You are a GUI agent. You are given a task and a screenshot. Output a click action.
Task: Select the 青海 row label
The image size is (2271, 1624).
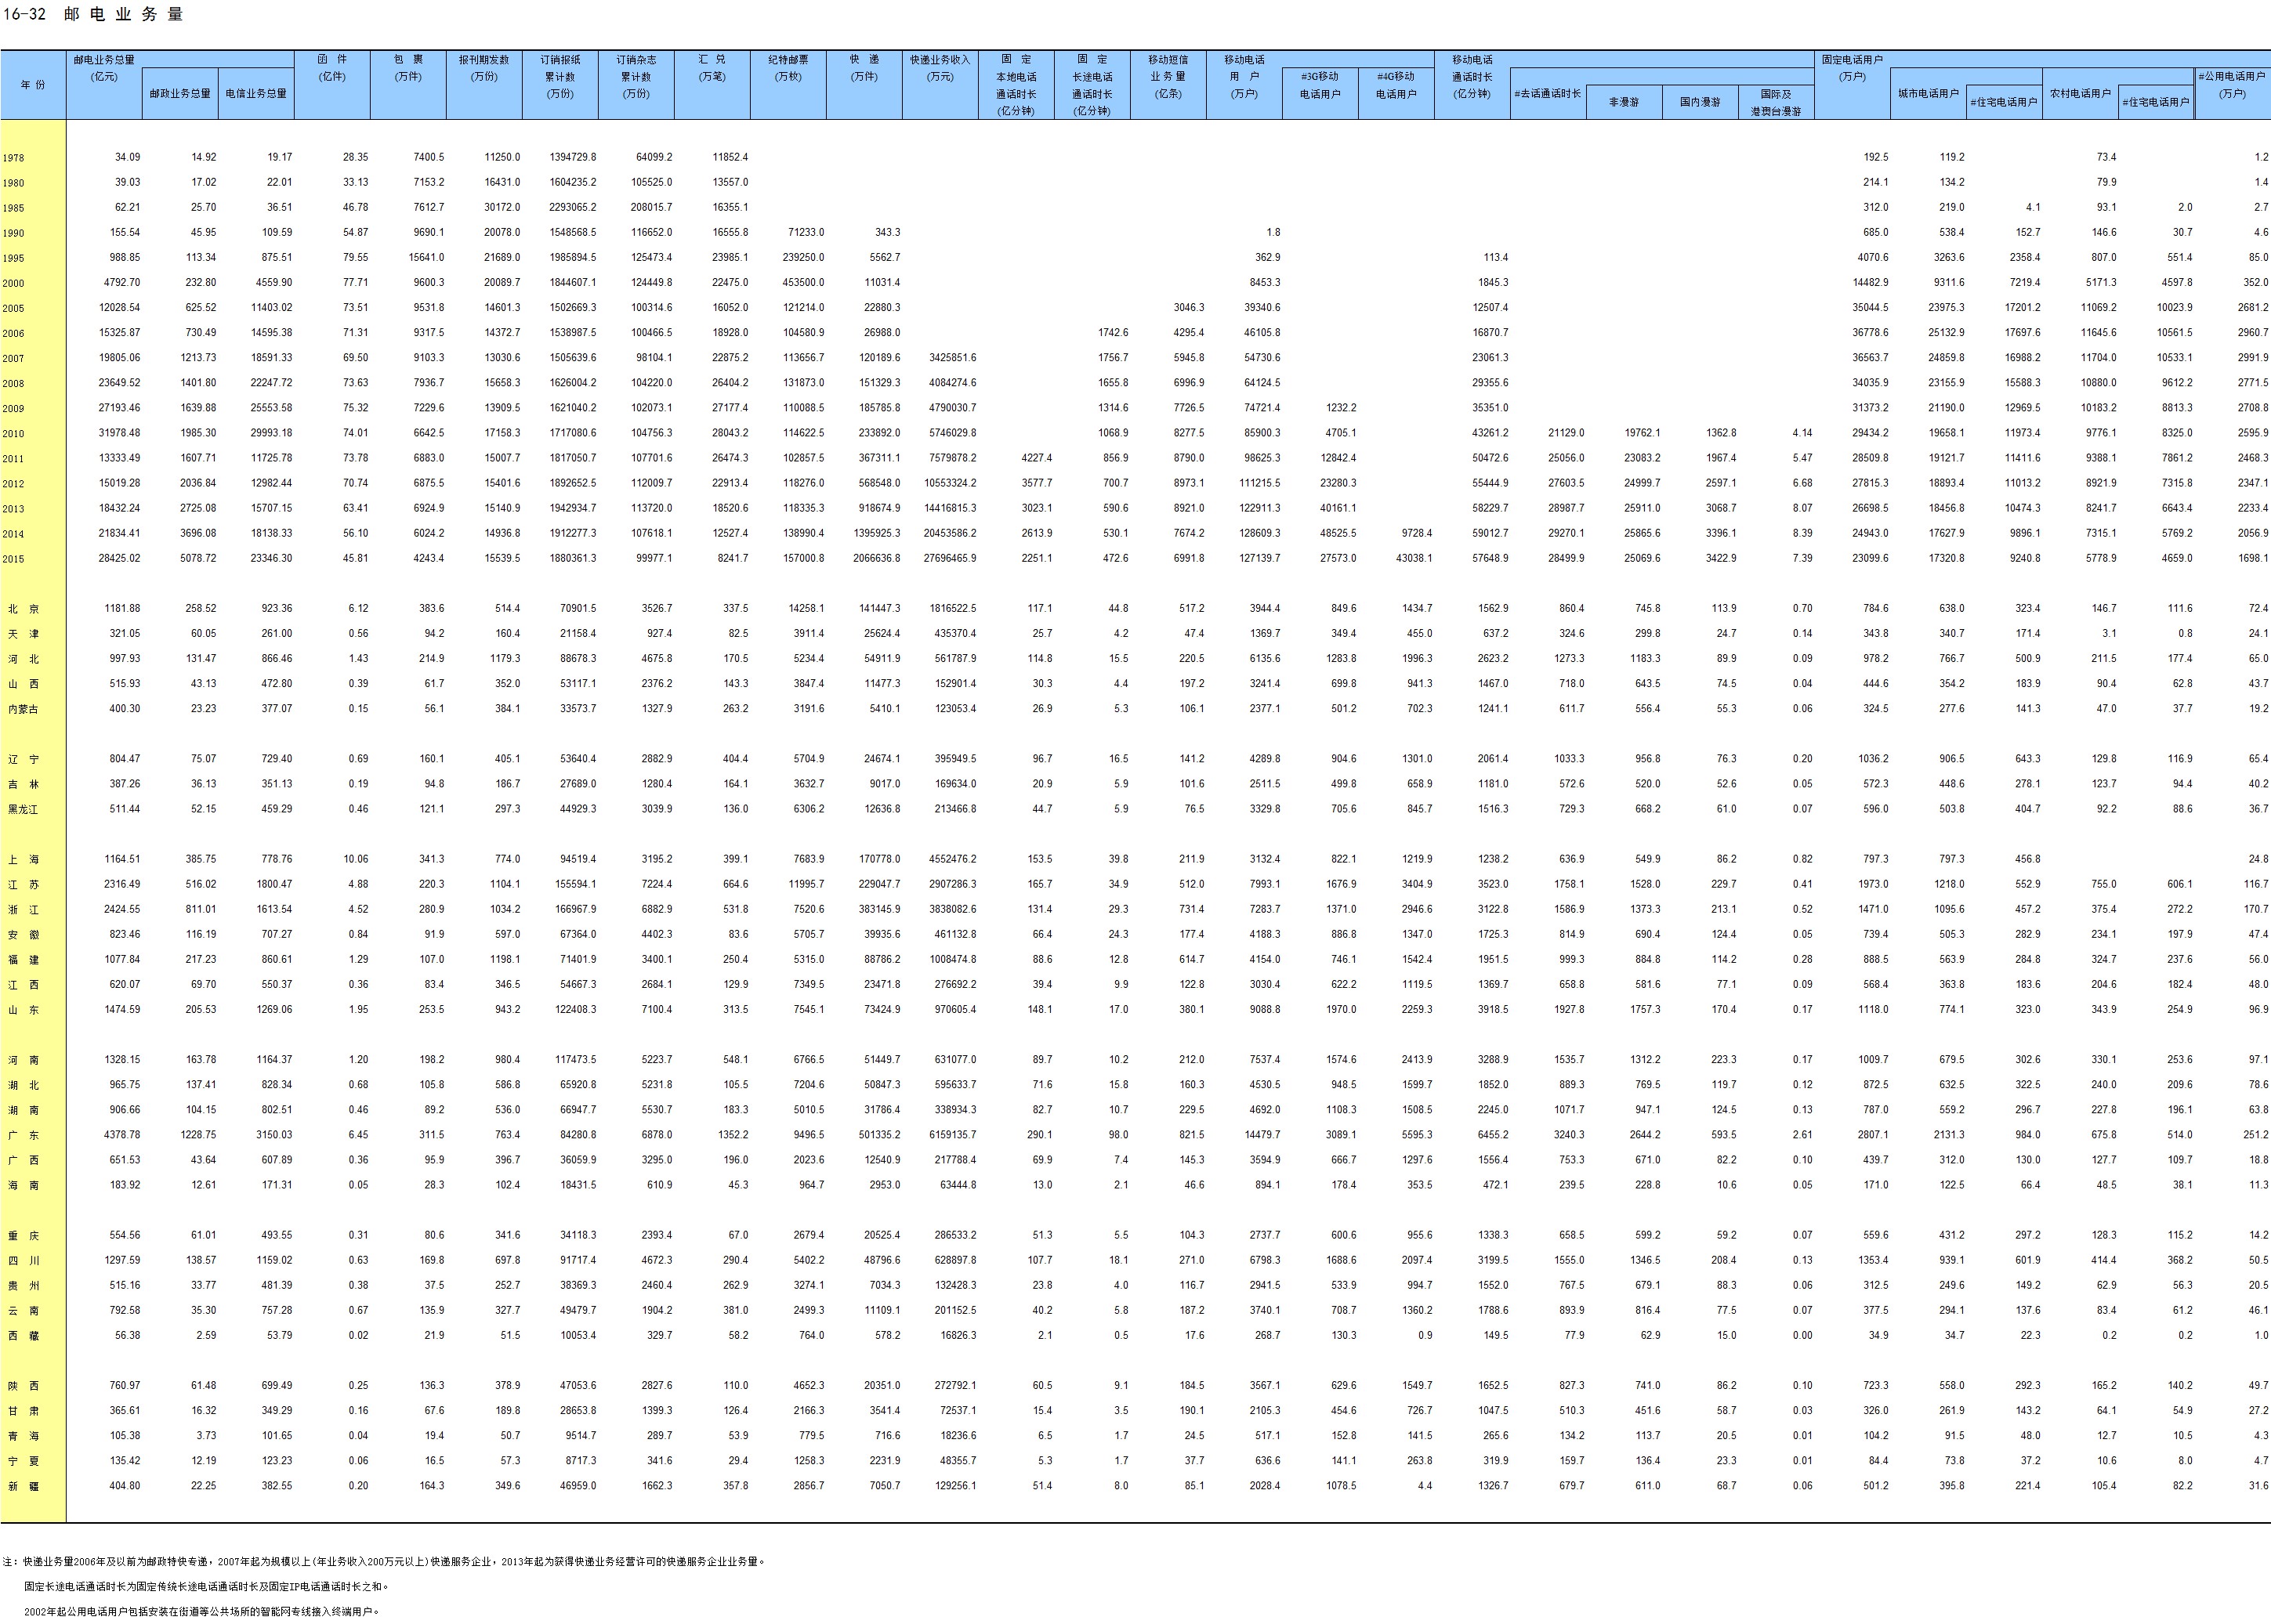[x=24, y=1436]
